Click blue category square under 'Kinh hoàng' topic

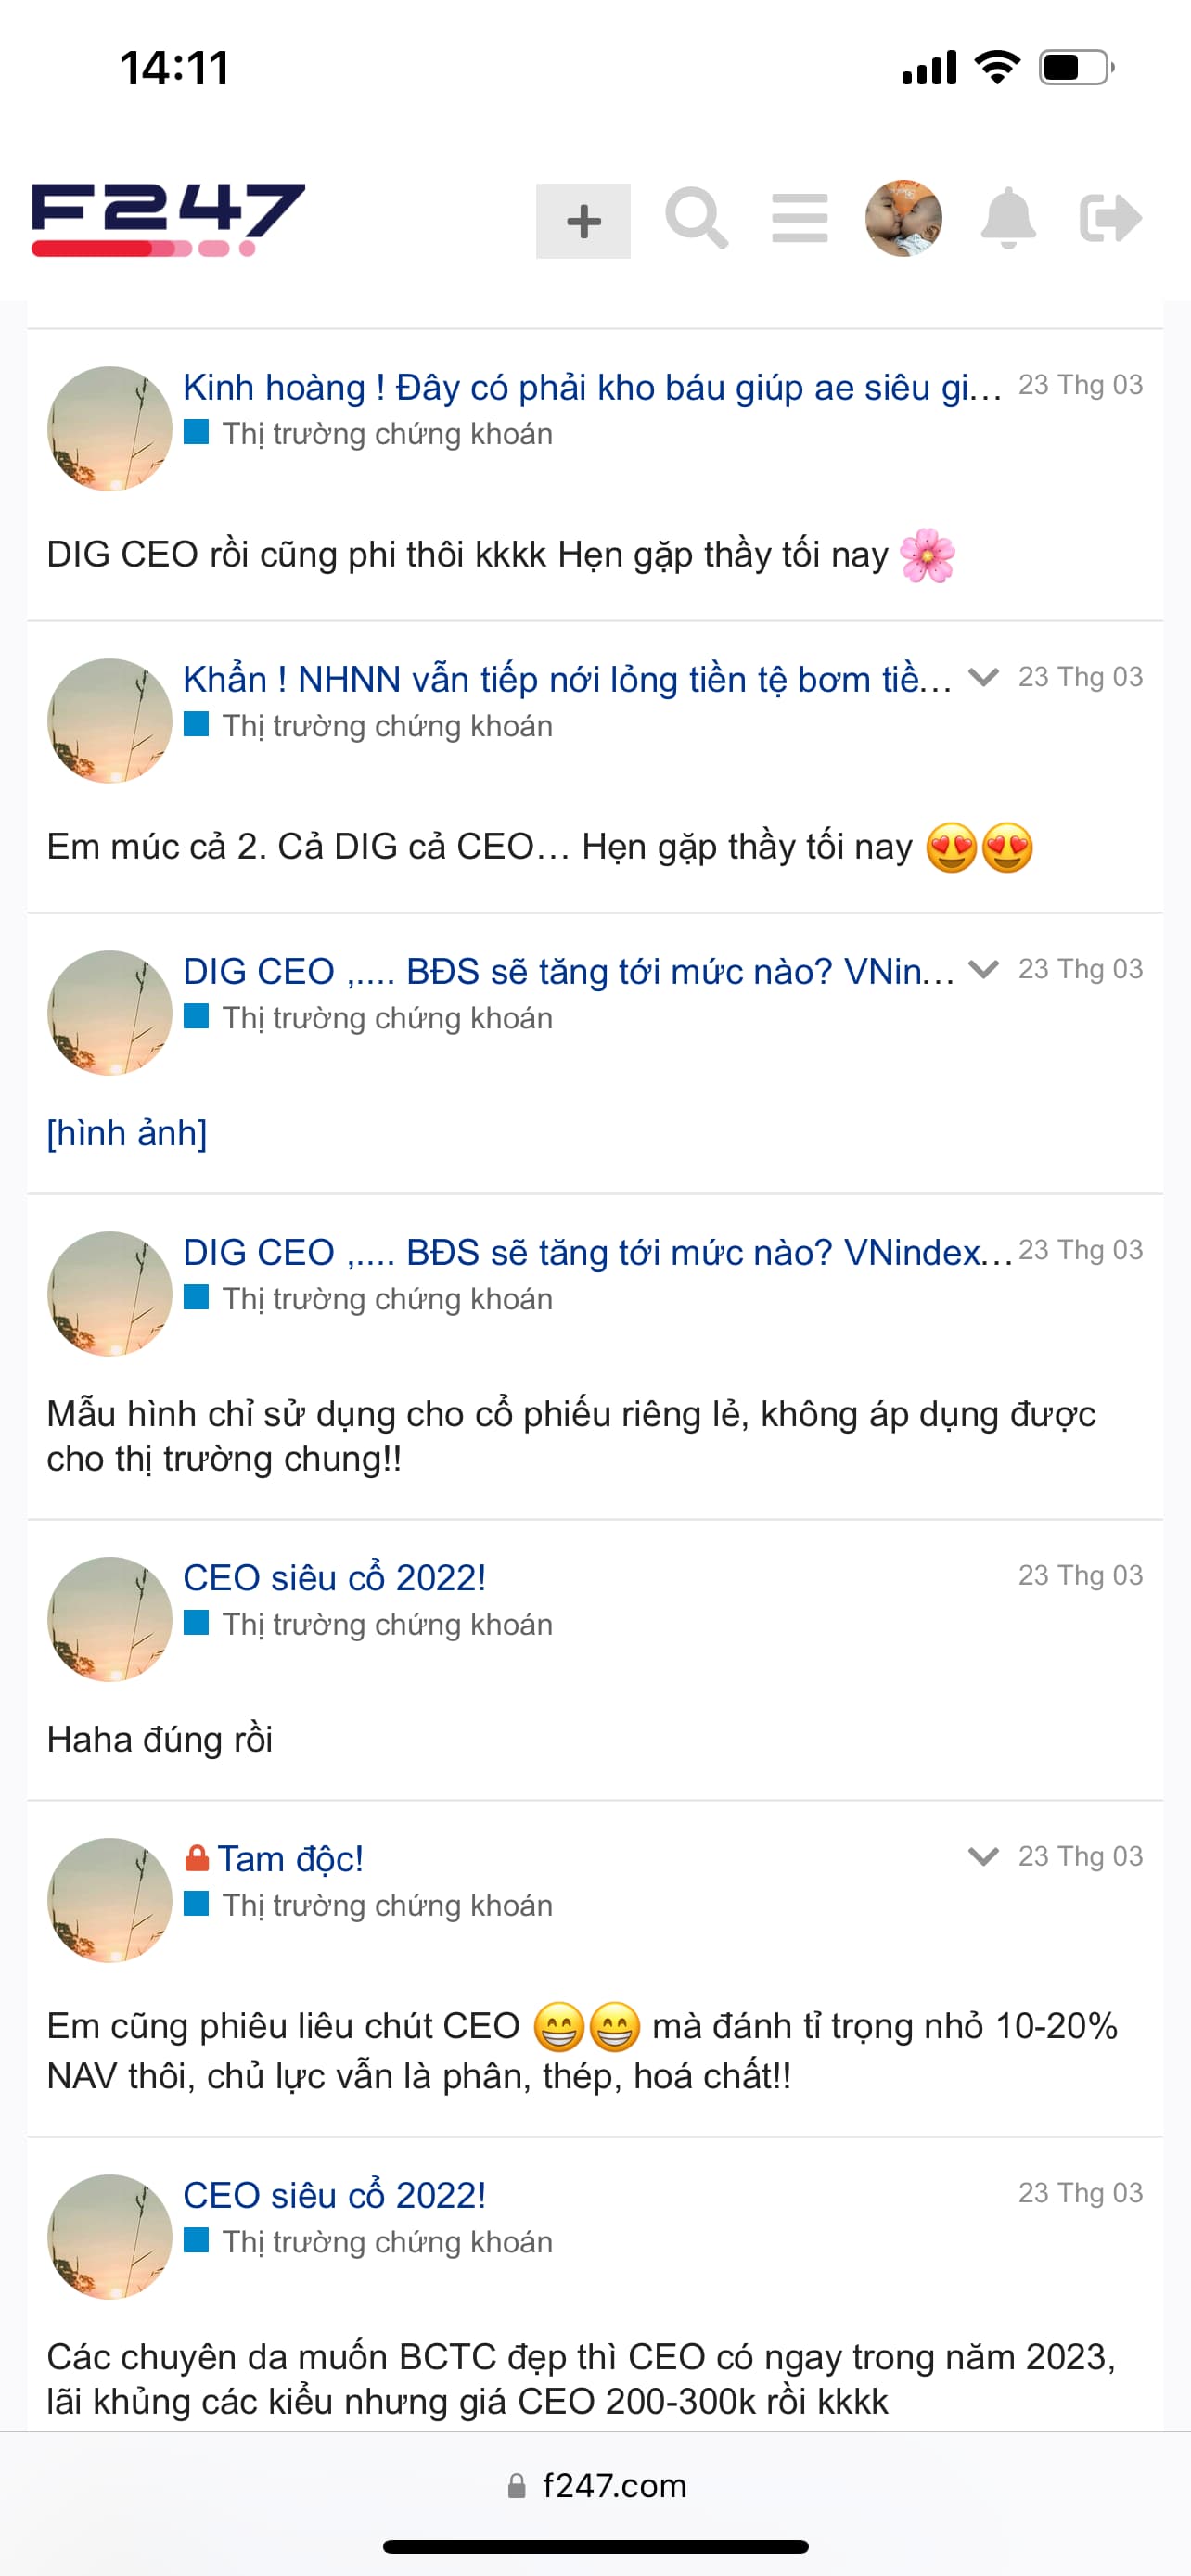[x=197, y=433]
